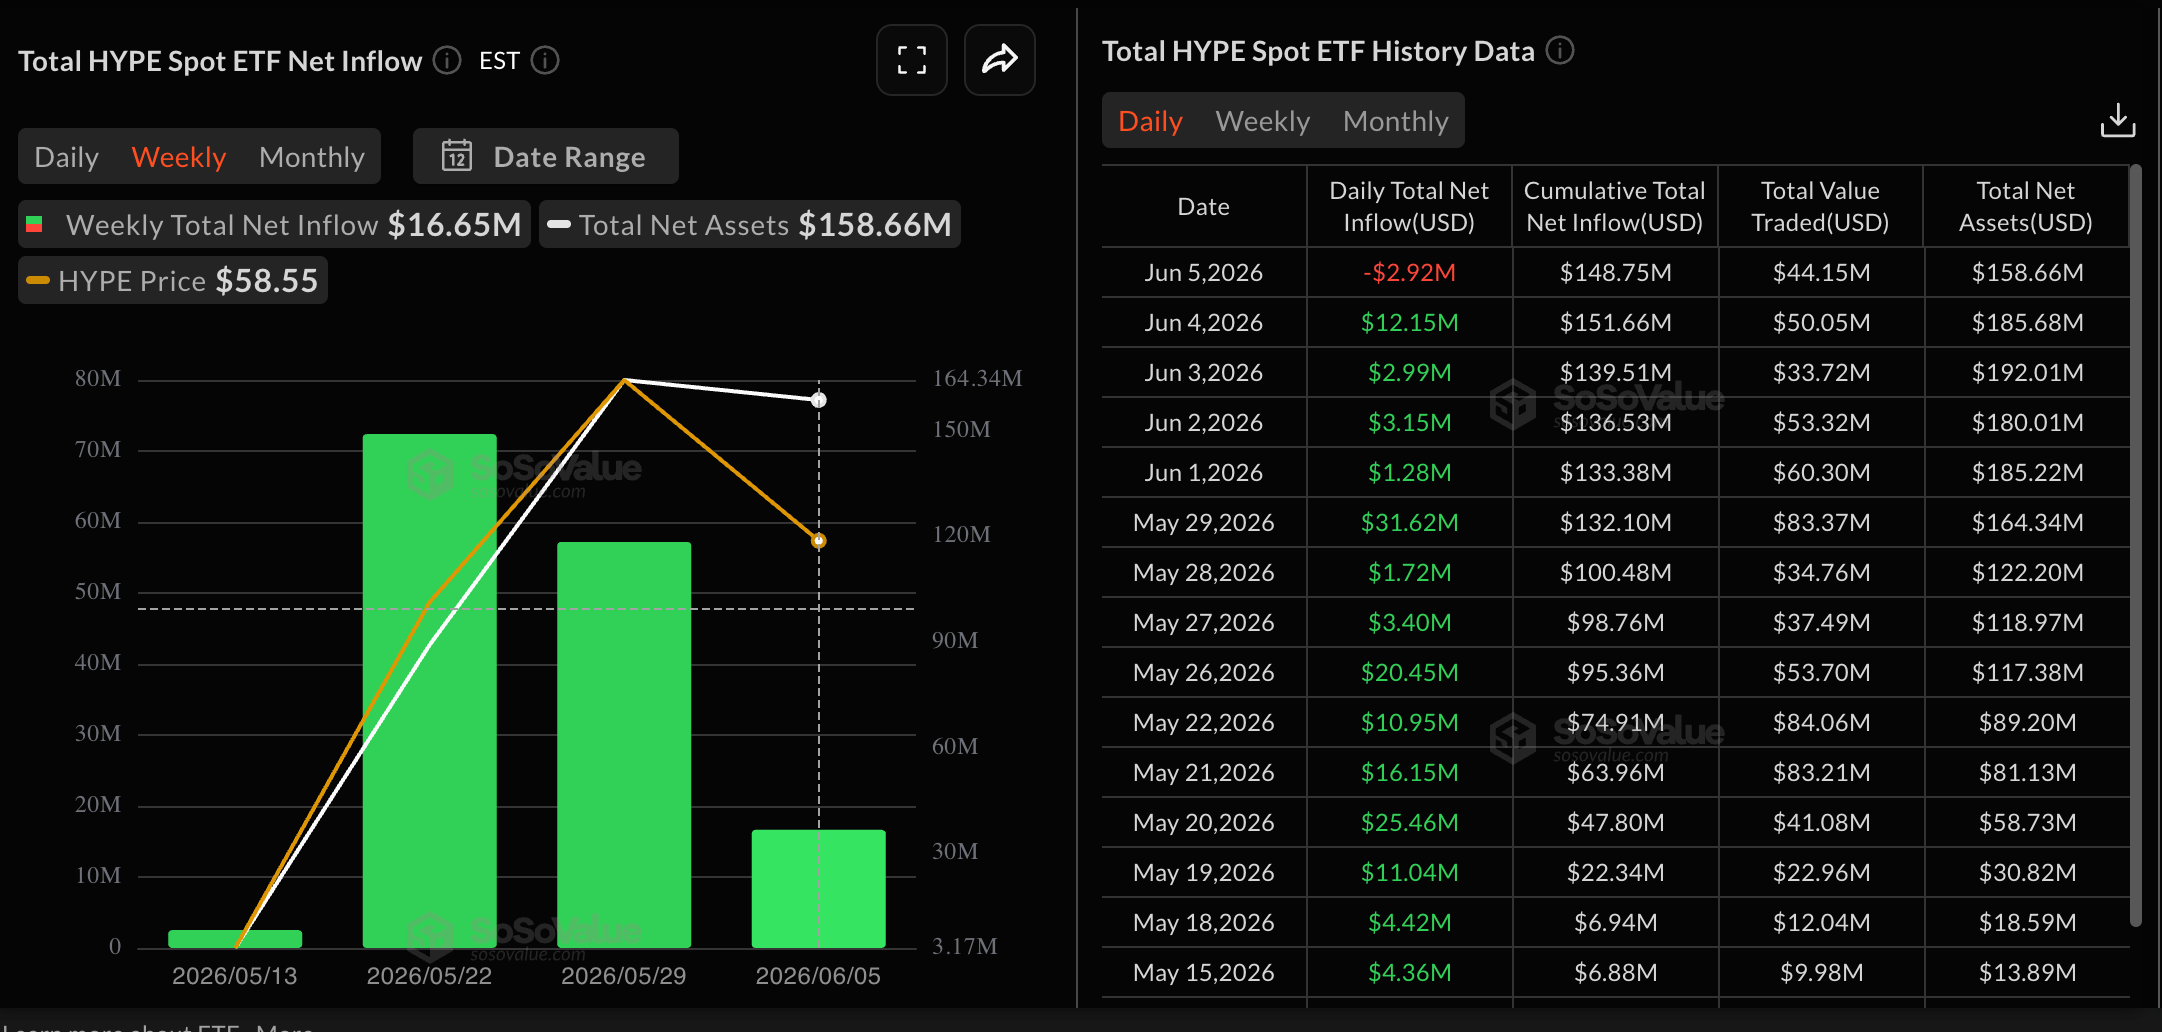Click Total Value Traded(USD) header

click(1820, 206)
